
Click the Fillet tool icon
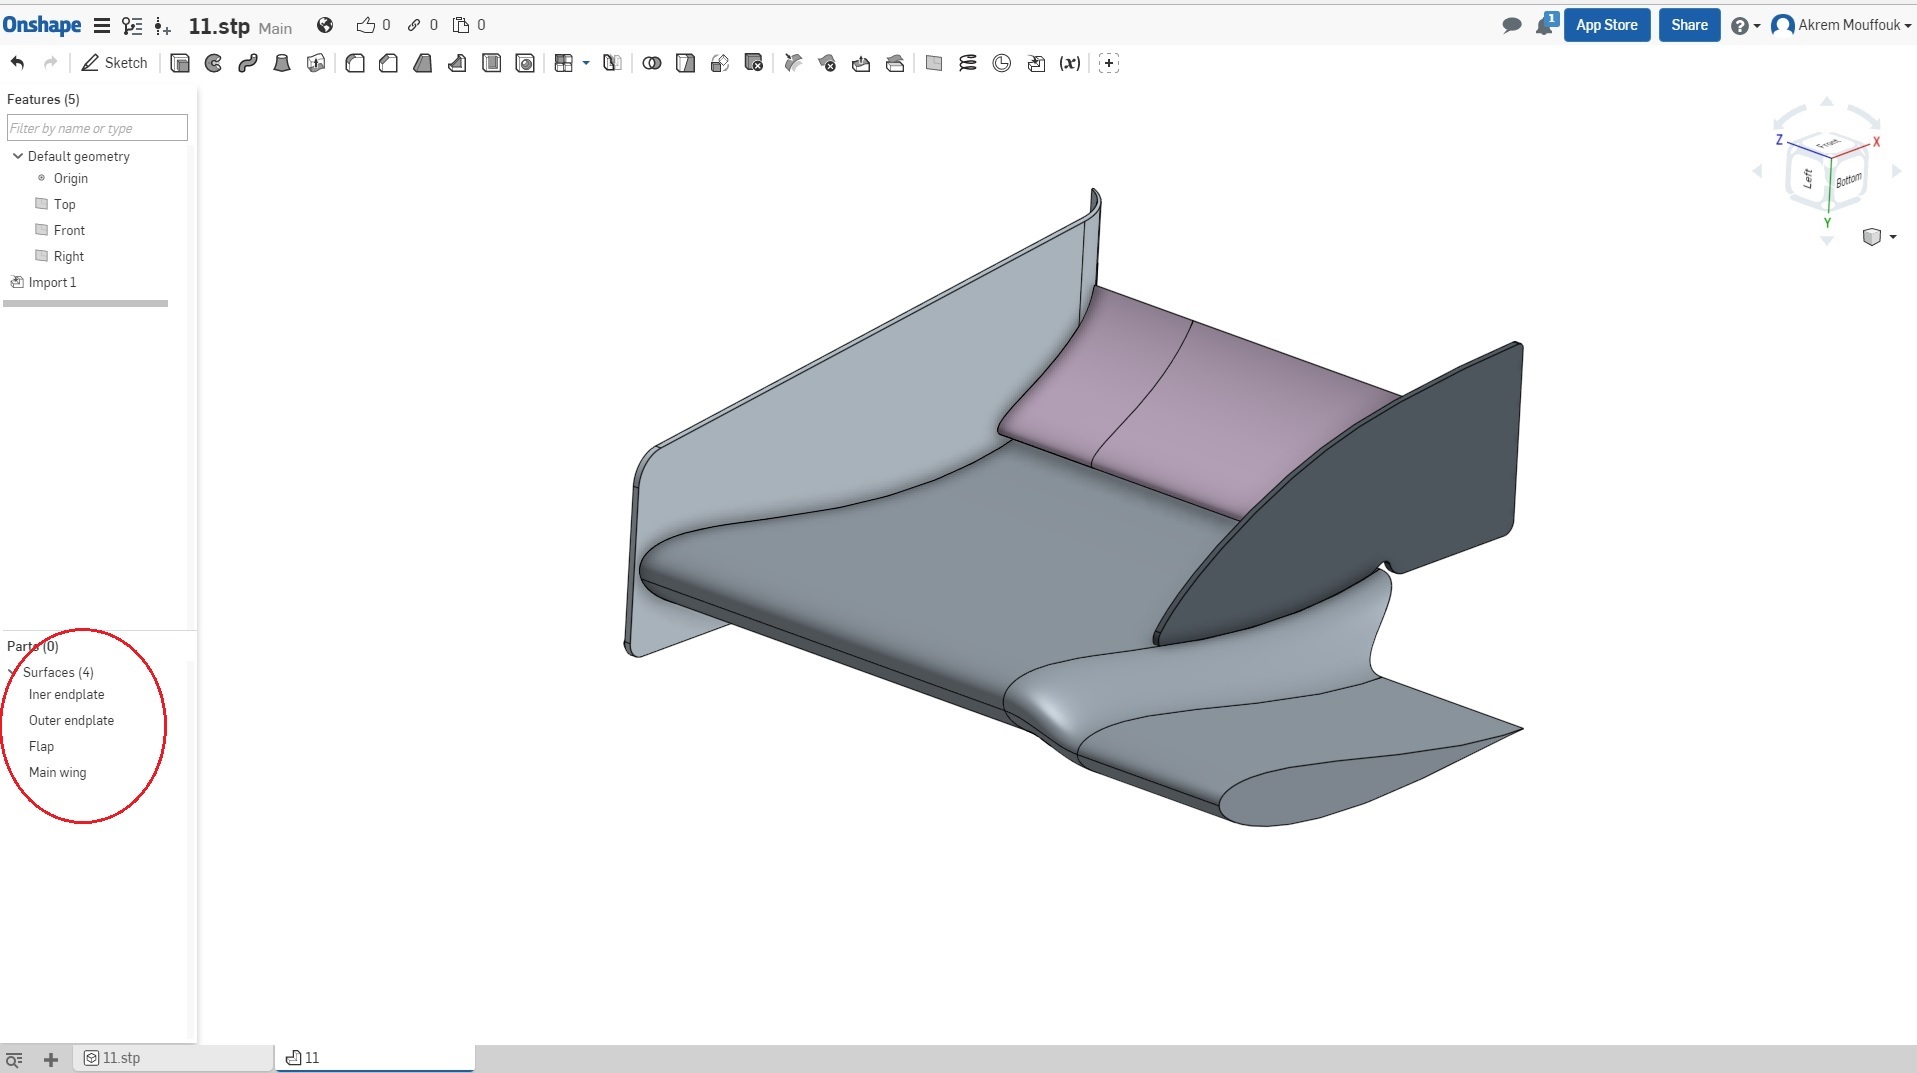[355, 63]
